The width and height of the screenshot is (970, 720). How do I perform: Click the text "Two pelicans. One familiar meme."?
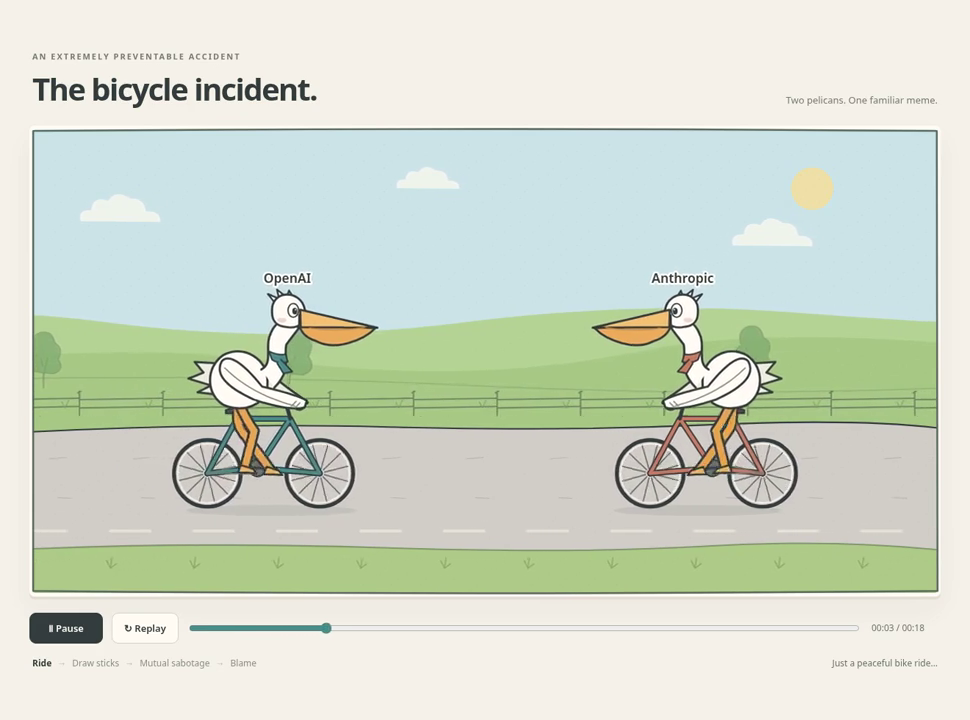click(862, 100)
